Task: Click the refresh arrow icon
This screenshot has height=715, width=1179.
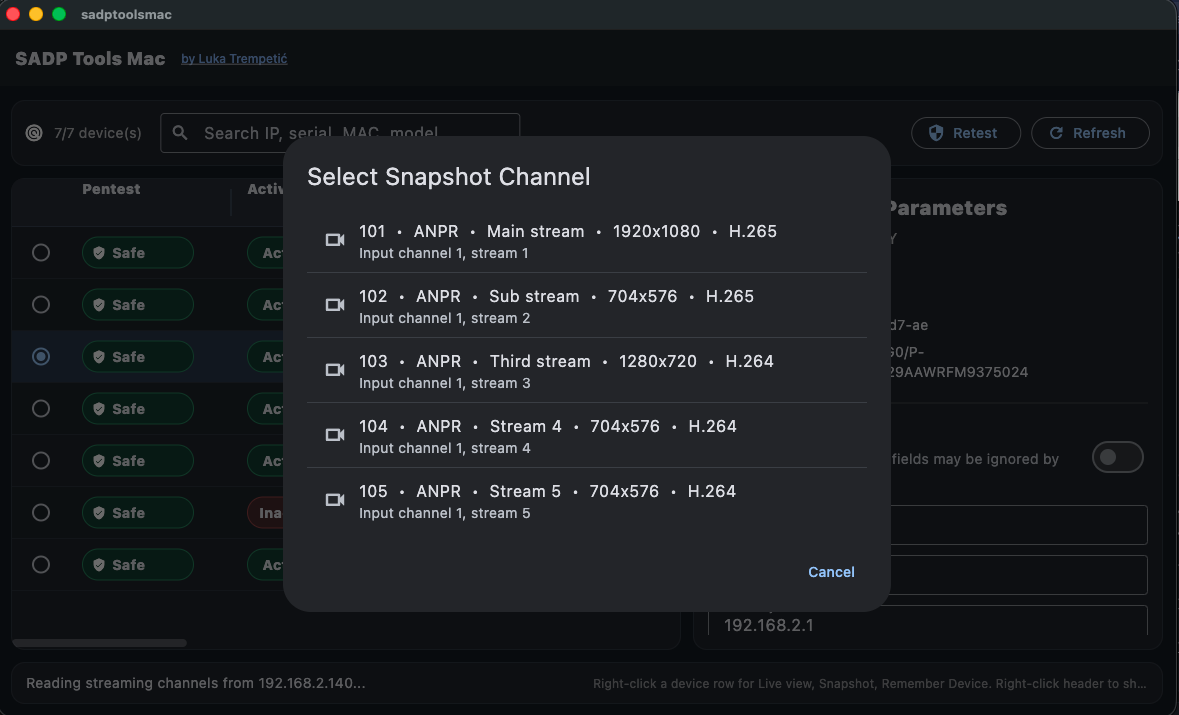Action: [x=1056, y=133]
